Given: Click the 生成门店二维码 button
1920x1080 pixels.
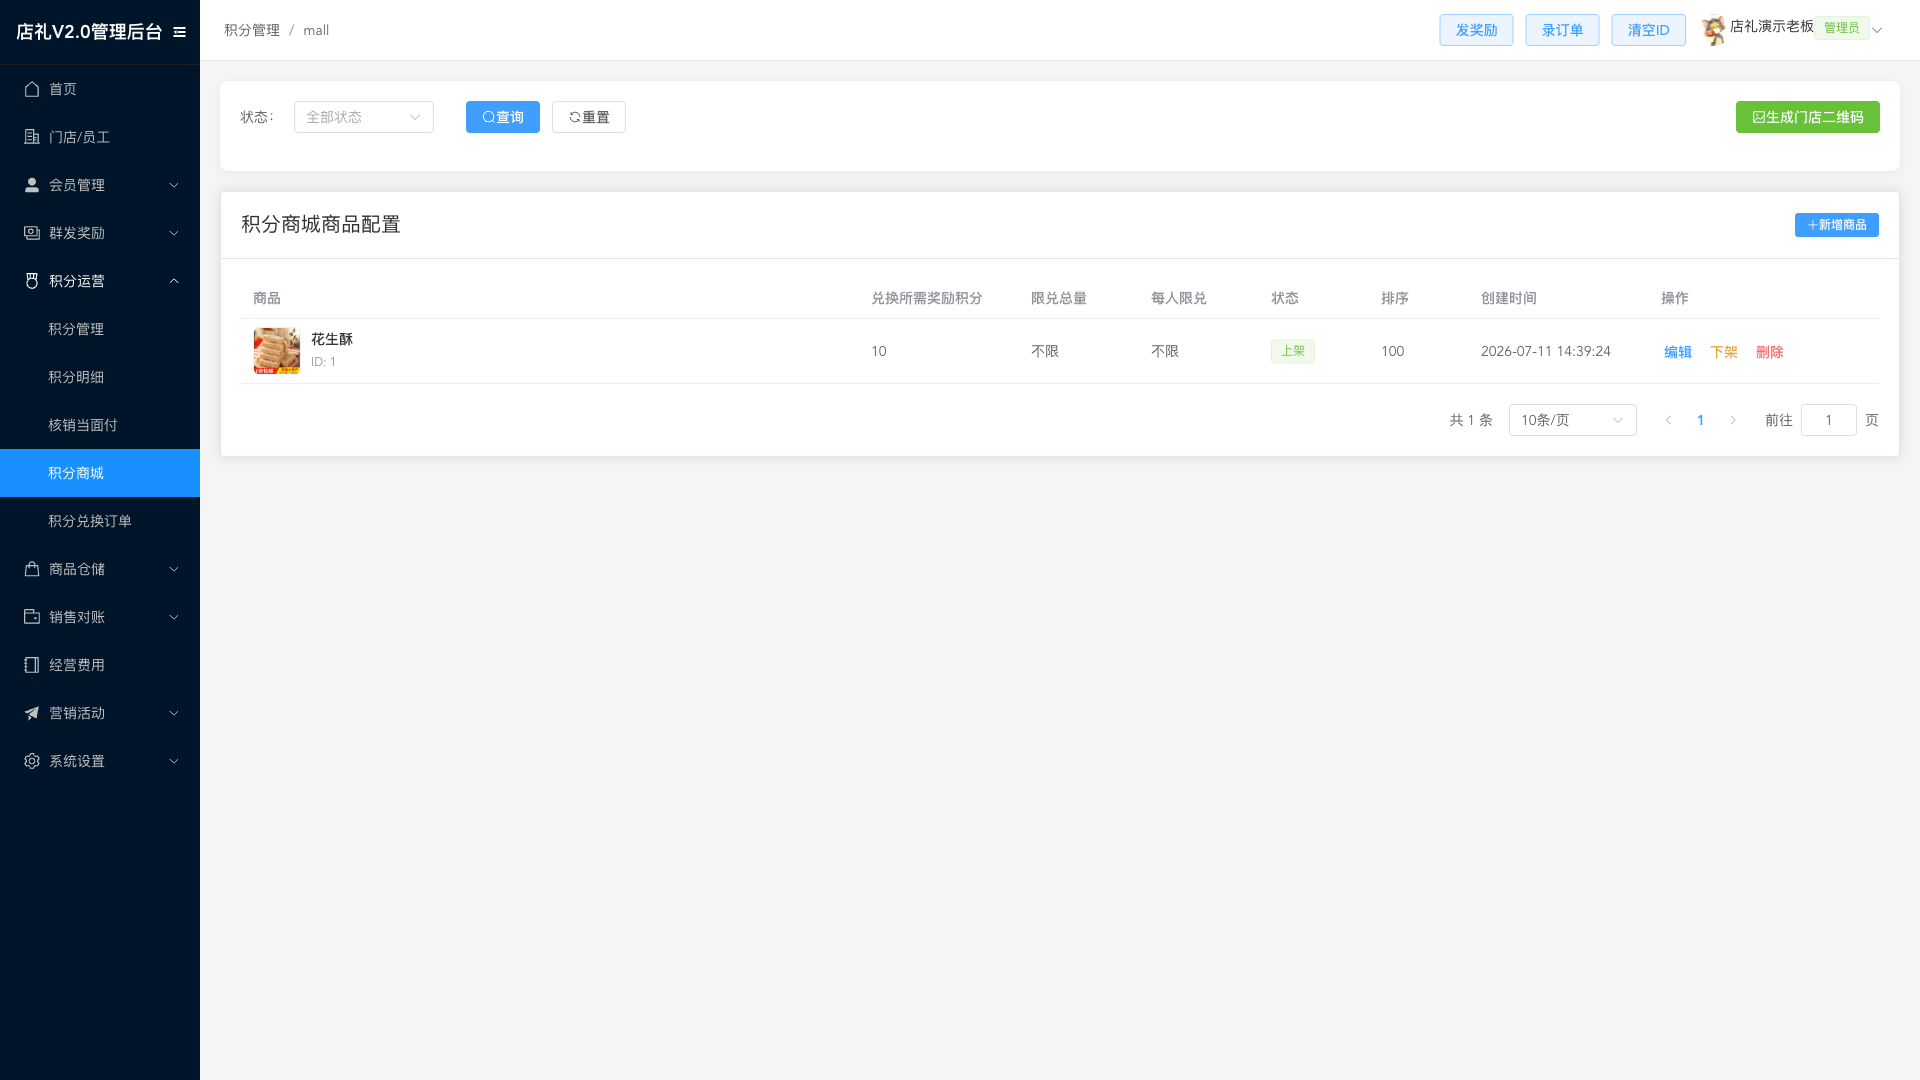Looking at the screenshot, I should (1808, 117).
